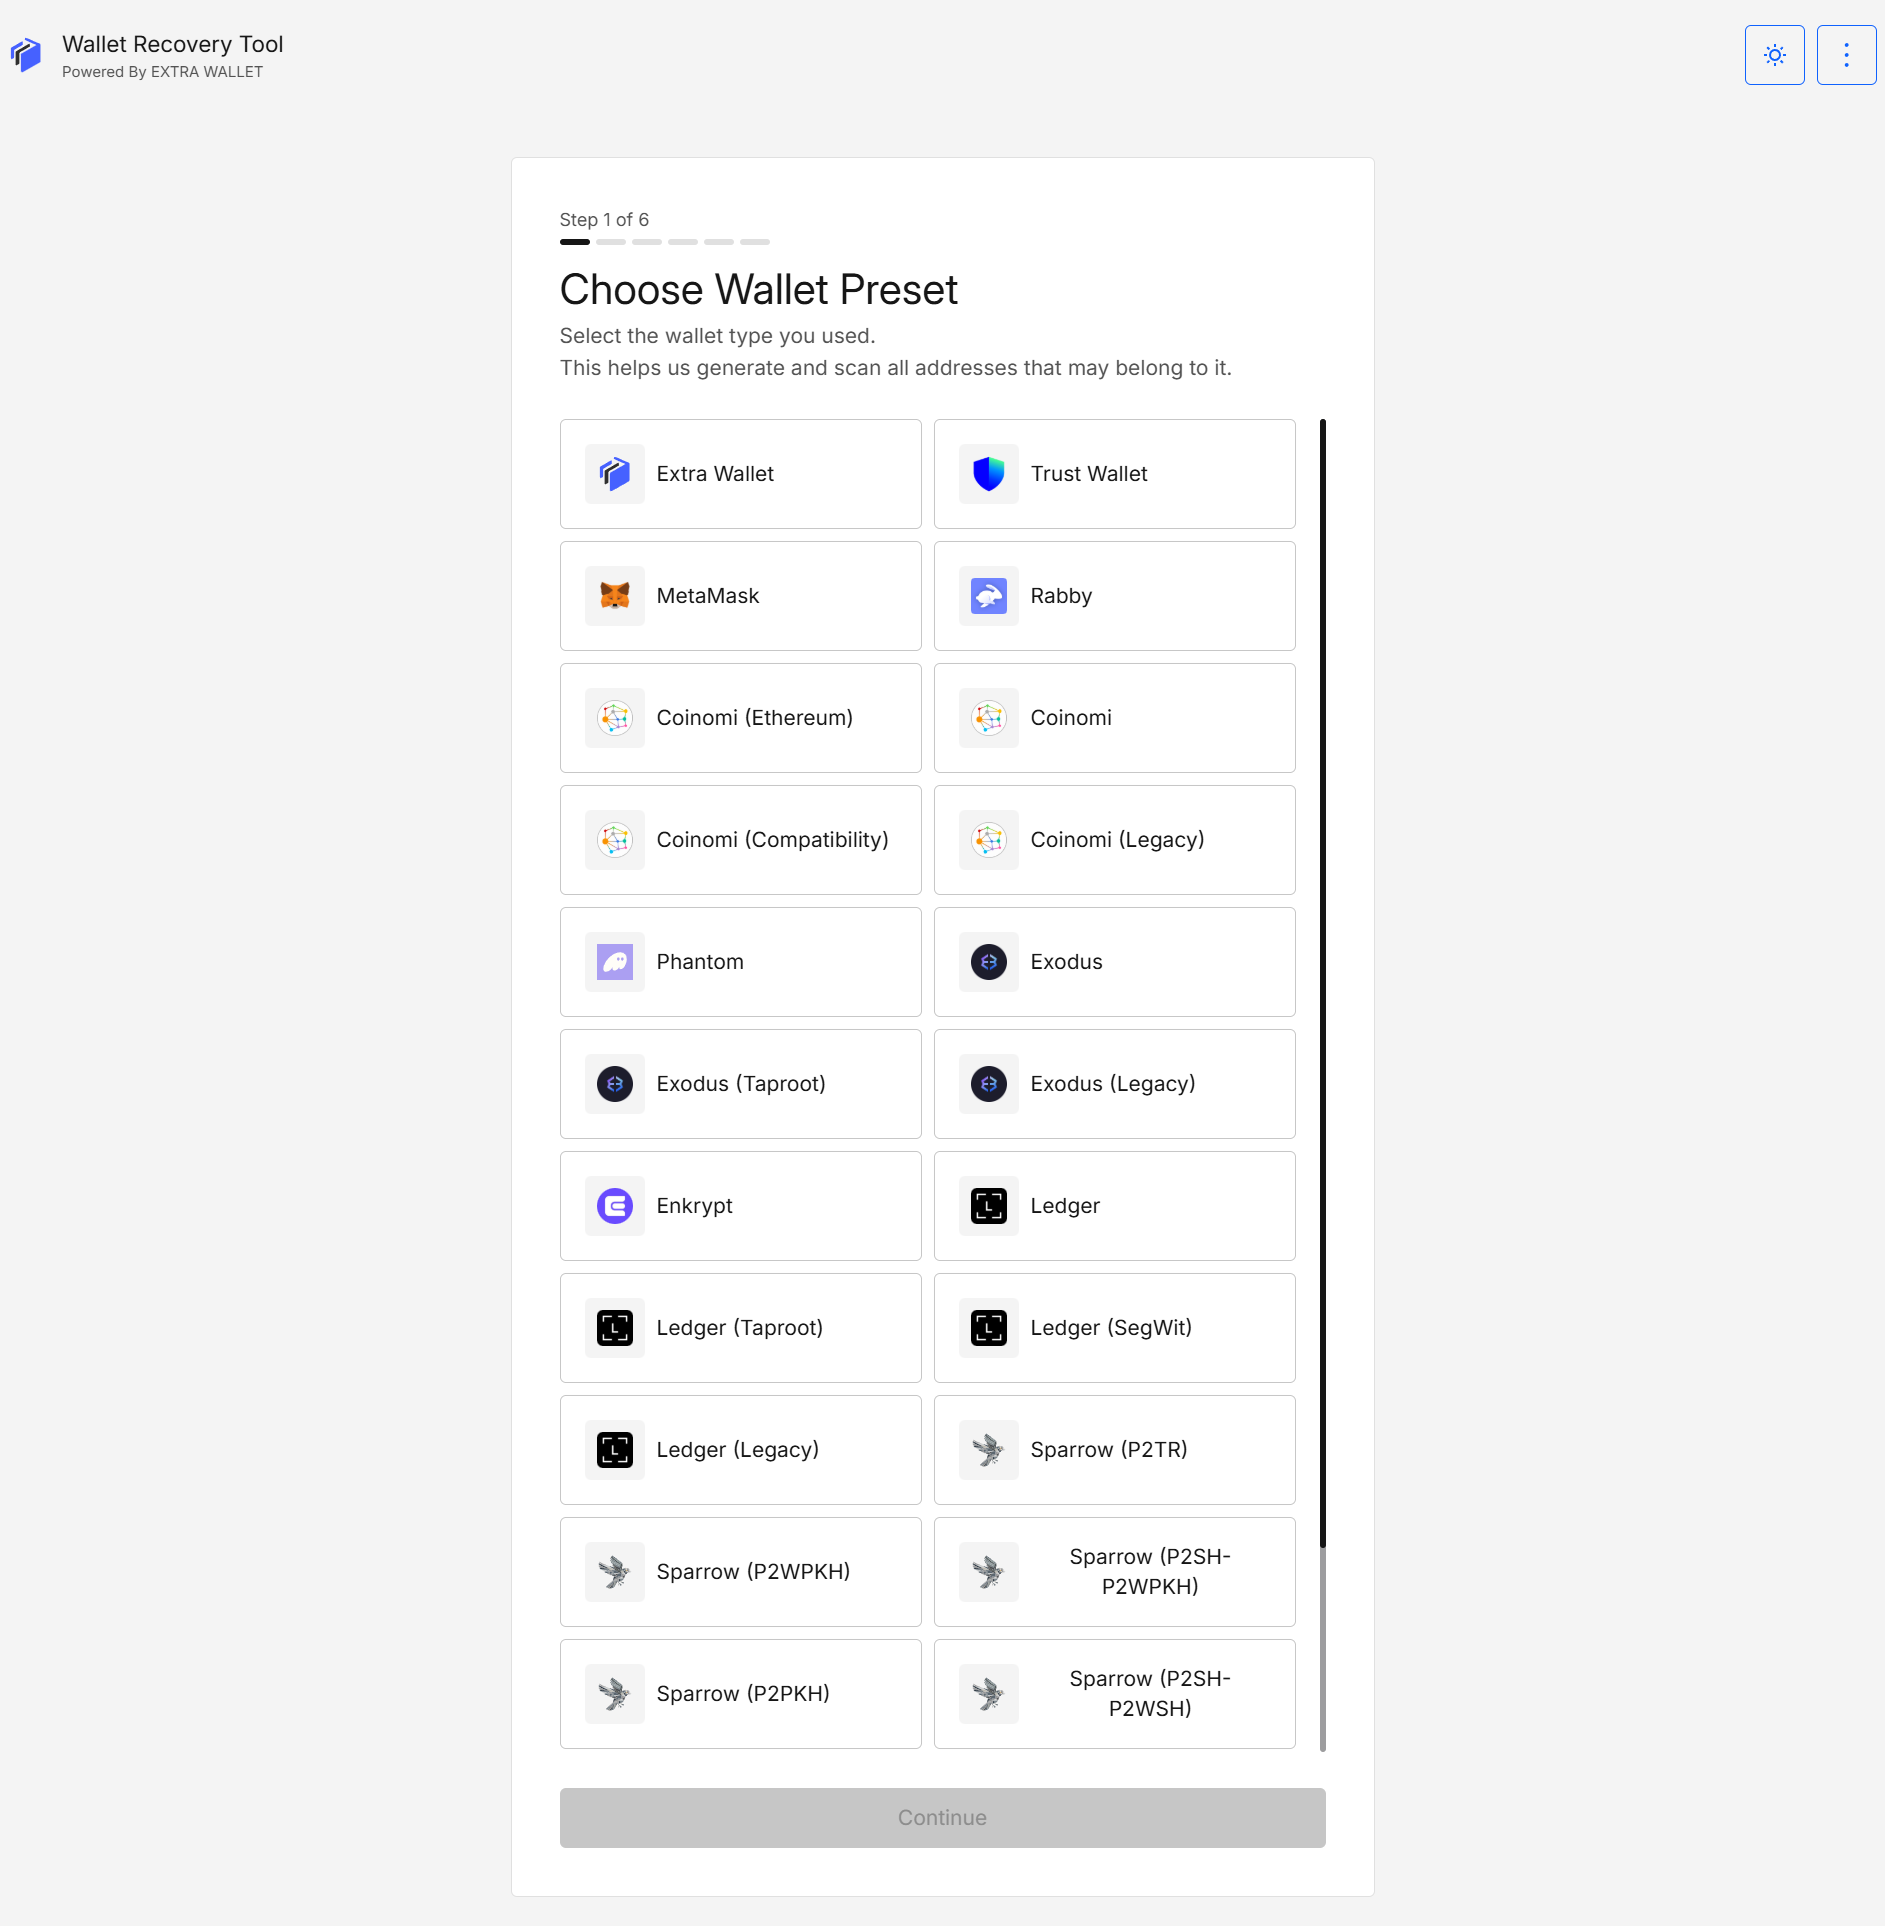Select the Coinomi (Ethereum) preset
This screenshot has width=1885, height=1926.
(x=740, y=717)
